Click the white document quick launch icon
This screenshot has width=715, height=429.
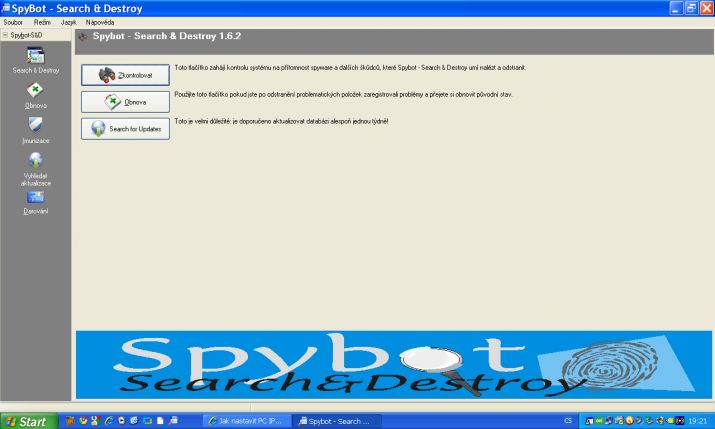[160, 420]
